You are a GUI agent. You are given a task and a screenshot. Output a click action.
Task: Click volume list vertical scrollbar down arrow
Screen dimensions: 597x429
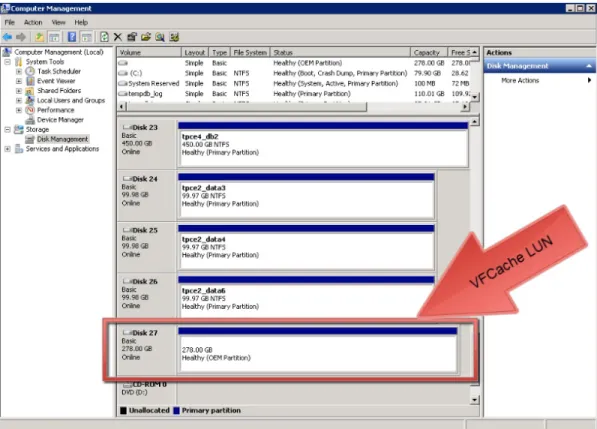pos(474,97)
